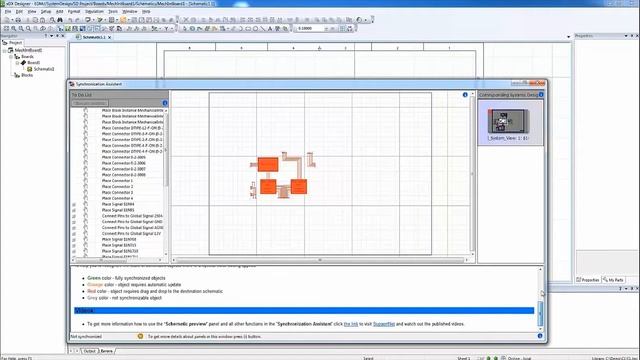Open the Properties panel options dropdown
This screenshot has height=360, width=640.
[626, 36]
